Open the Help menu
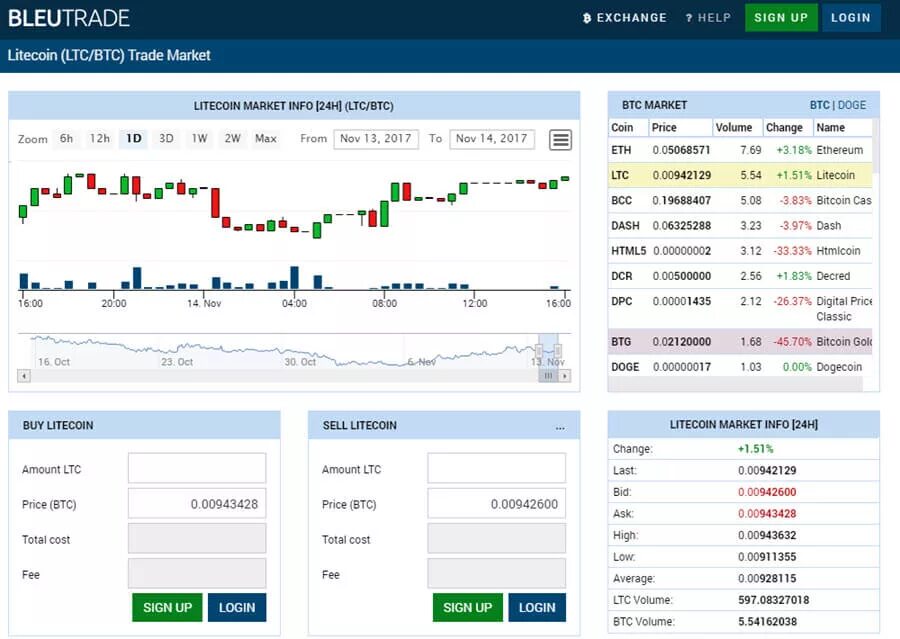This screenshot has height=639, width=900. coord(708,18)
